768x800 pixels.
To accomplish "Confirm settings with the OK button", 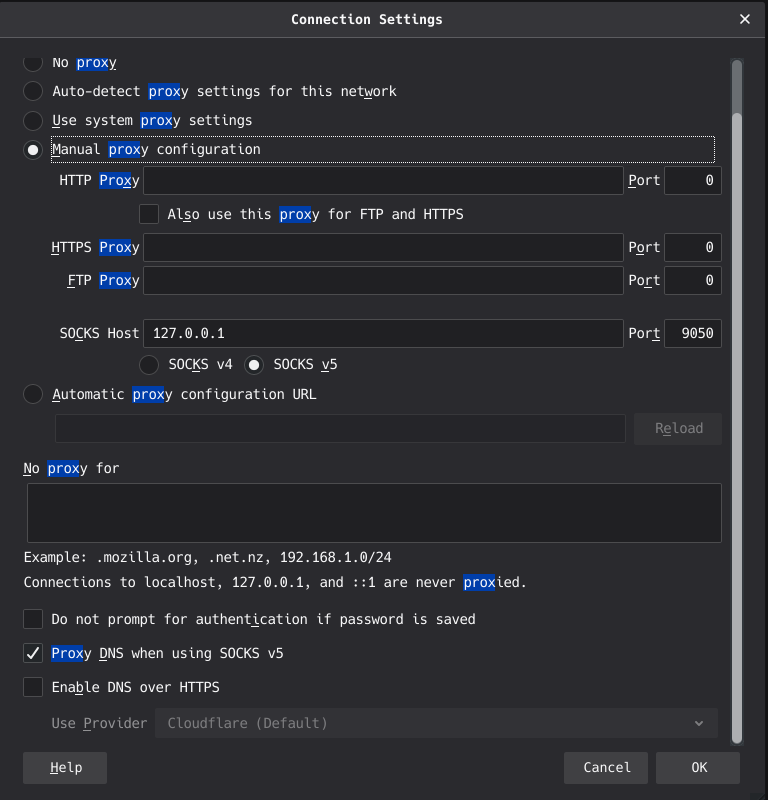I will click(698, 768).
